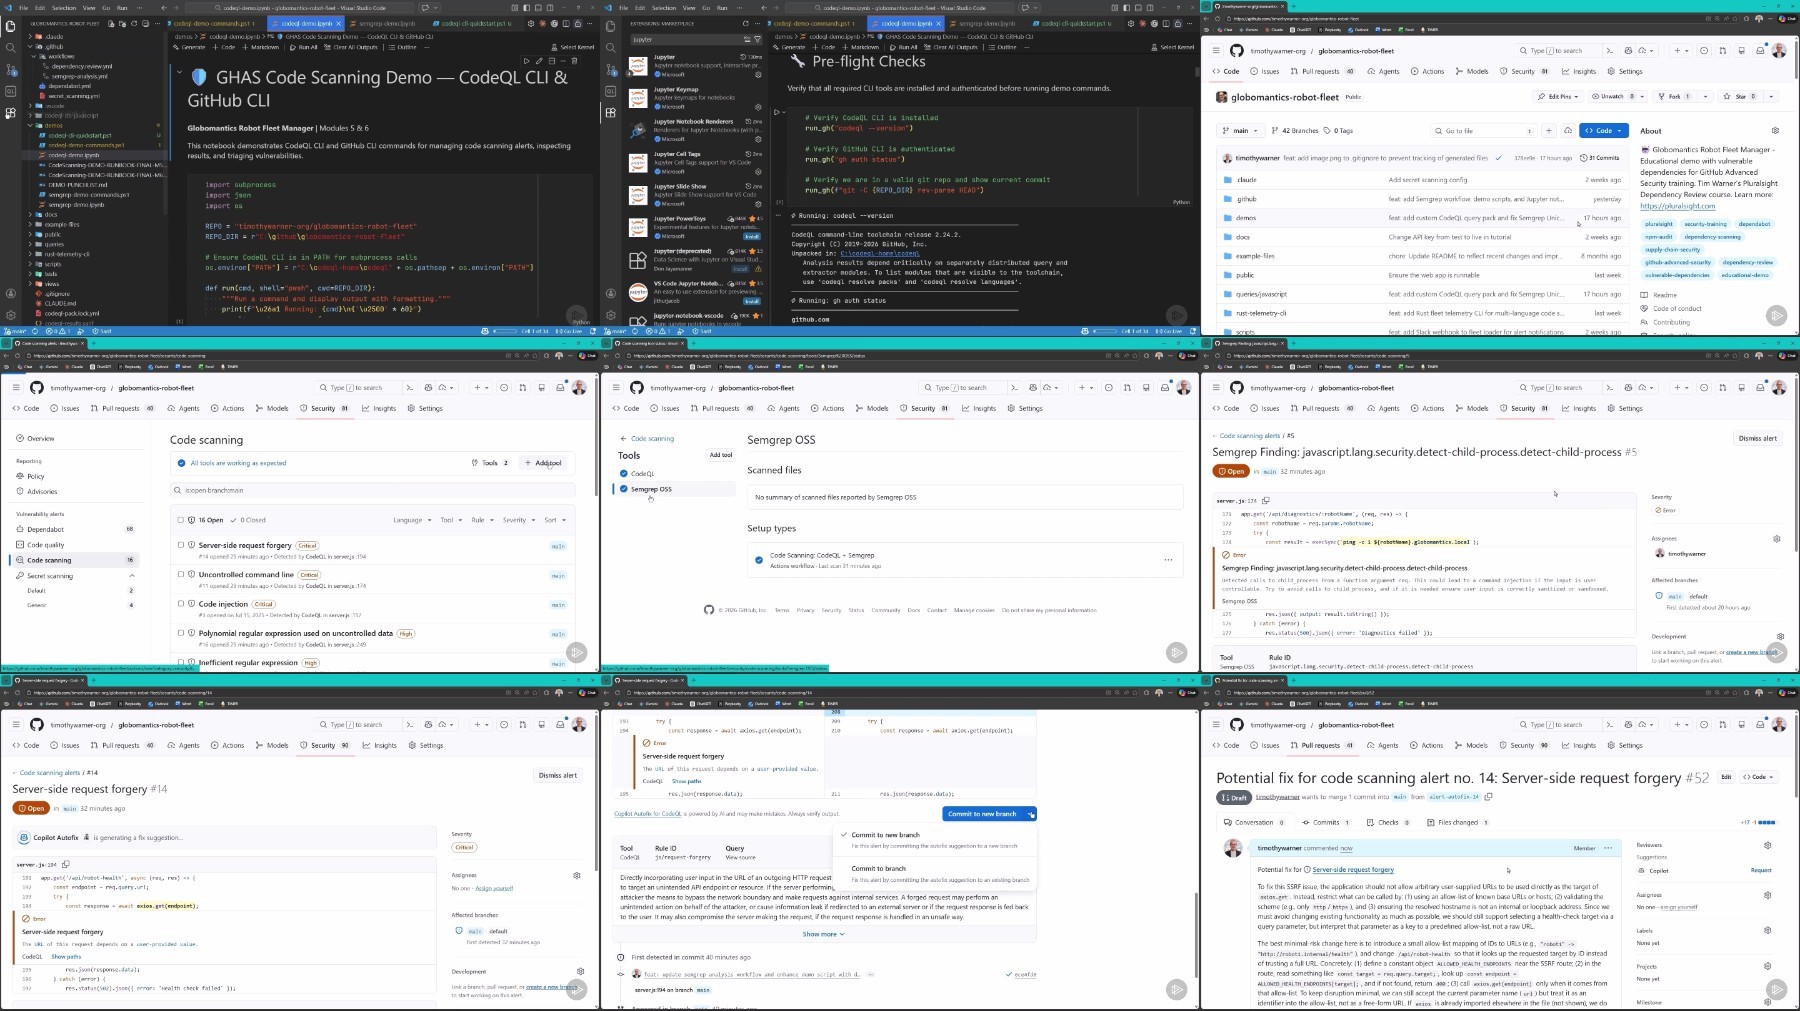The width and height of the screenshot is (1800, 1011).
Task: Check the Server-side request forgery alert checkbox
Action: pyautogui.click(x=181, y=545)
